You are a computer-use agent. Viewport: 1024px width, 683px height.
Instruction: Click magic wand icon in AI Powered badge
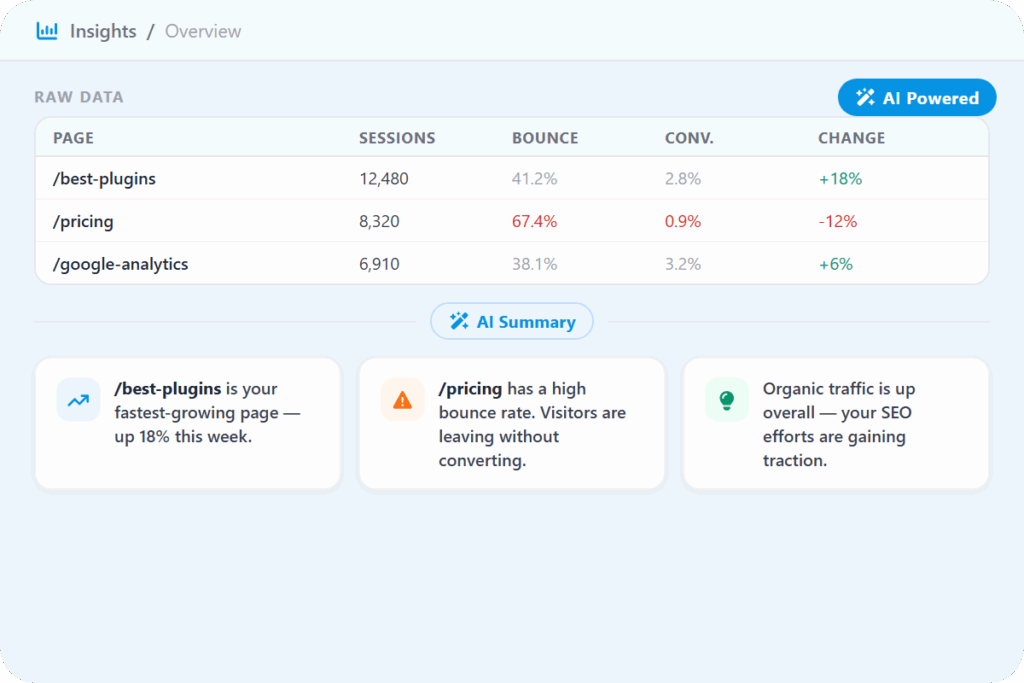(865, 98)
